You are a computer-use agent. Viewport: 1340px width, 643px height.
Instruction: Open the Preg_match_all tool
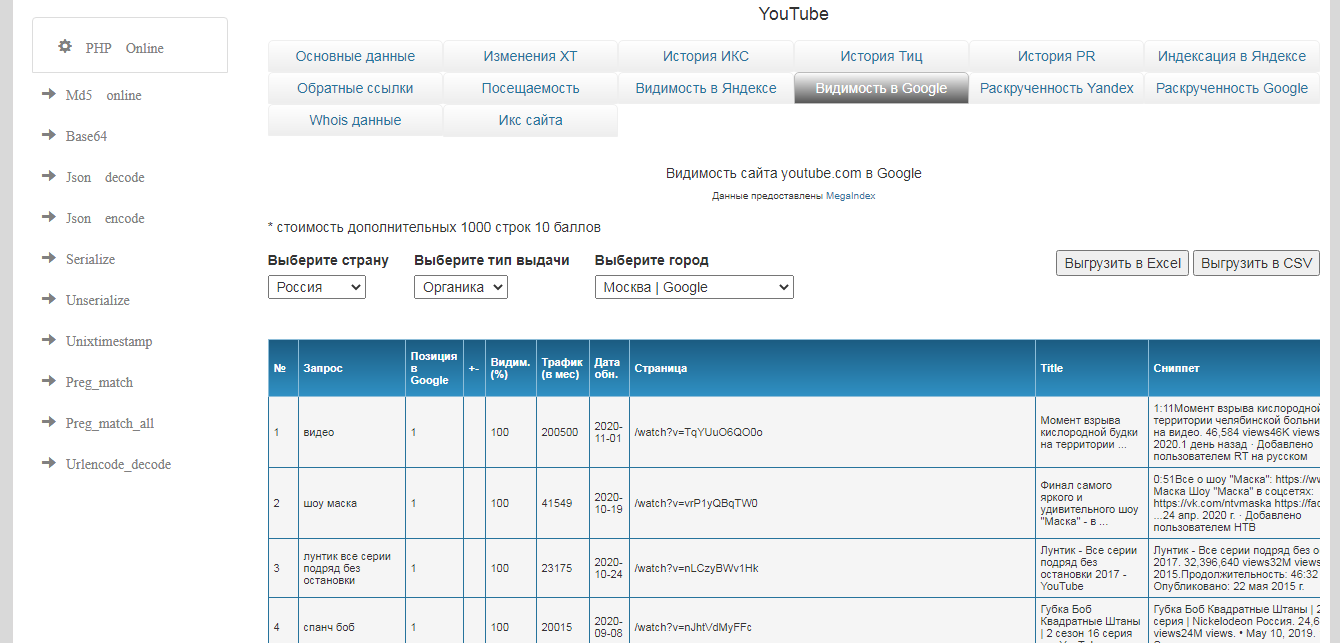pyautogui.click(x=110, y=424)
